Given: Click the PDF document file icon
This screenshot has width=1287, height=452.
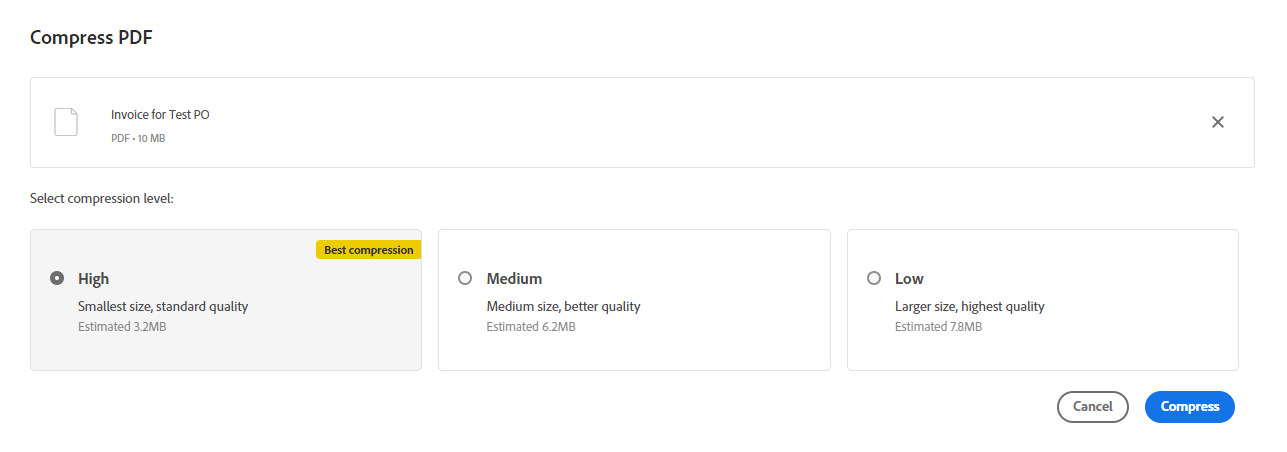Looking at the screenshot, I should [65, 122].
